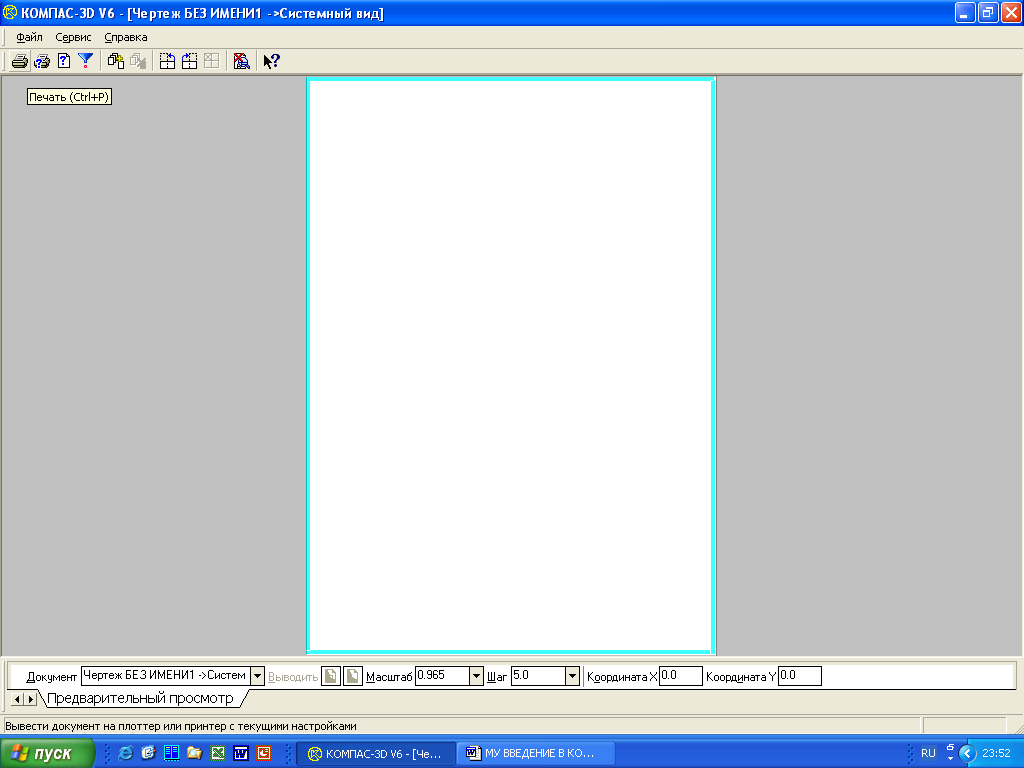The height and width of the screenshot is (768, 1024).
Task: Click the Документ combo box text
Action: pyautogui.click(x=166, y=676)
